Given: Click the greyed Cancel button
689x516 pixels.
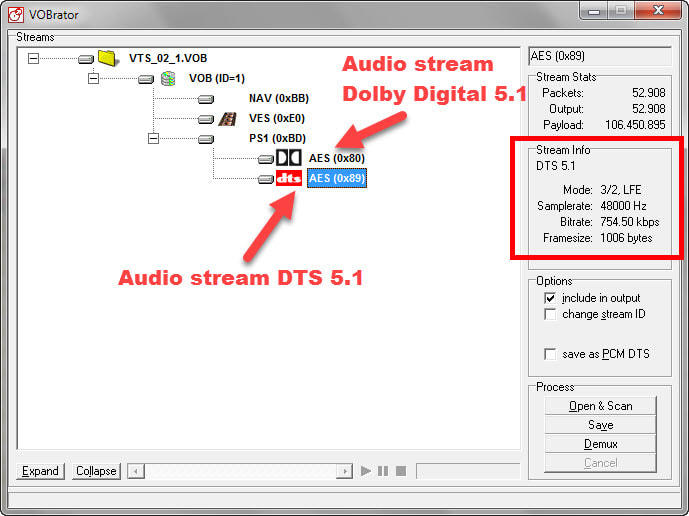Looking at the screenshot, I should coord(600,463).
